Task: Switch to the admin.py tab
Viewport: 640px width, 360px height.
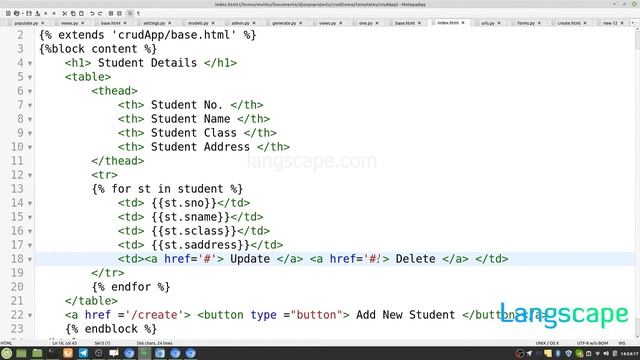Action: tap(240, 23)
